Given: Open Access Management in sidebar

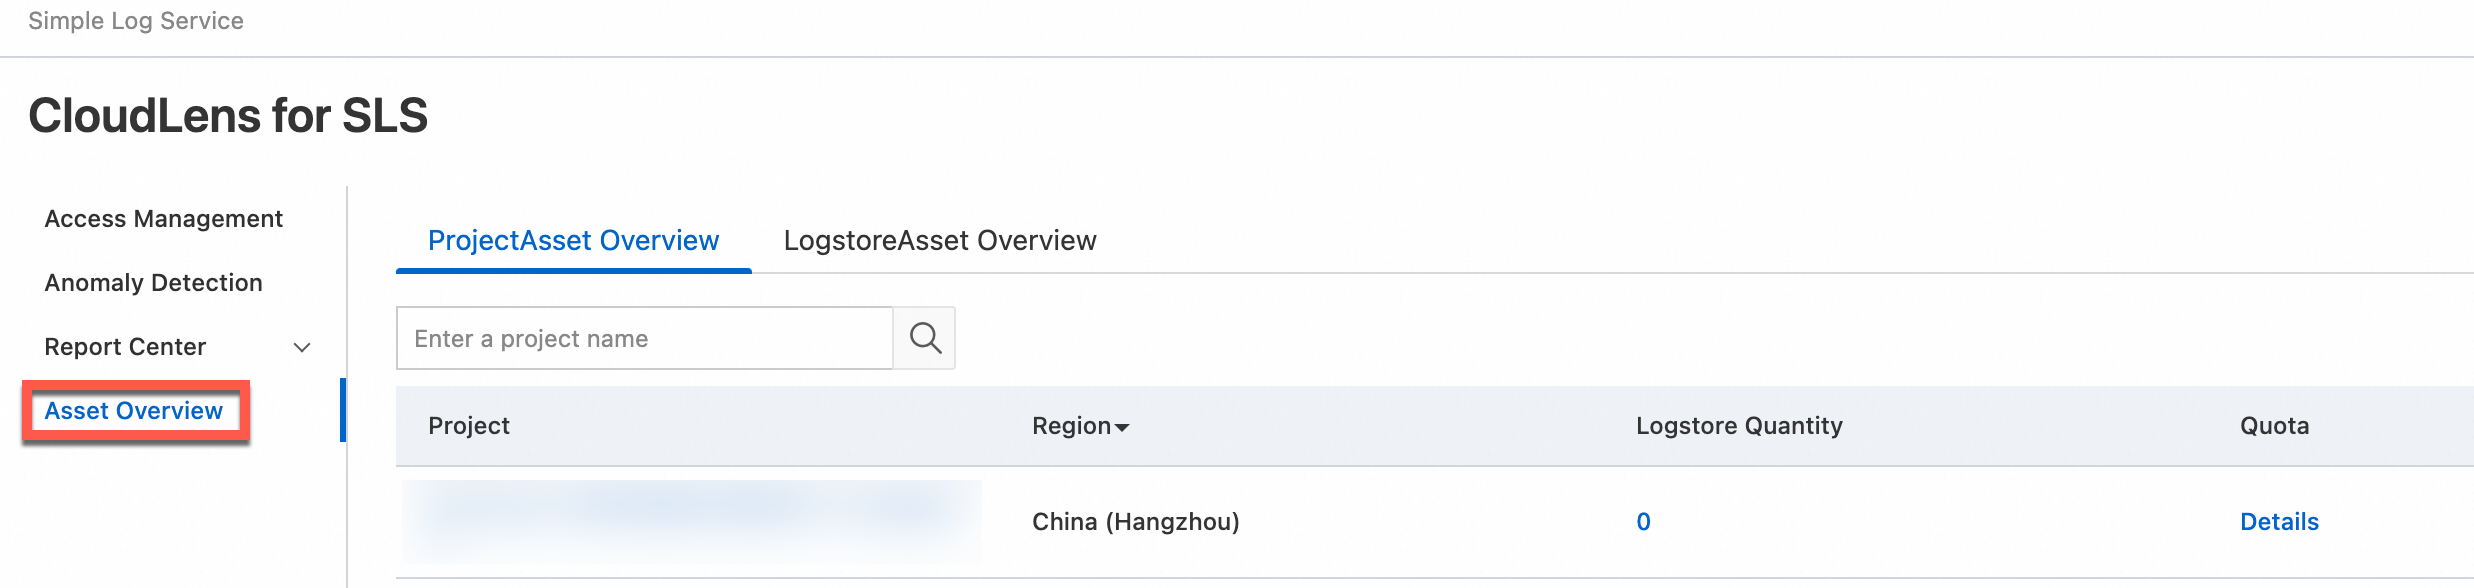Looking at the screenshot, I should point(164,219).
